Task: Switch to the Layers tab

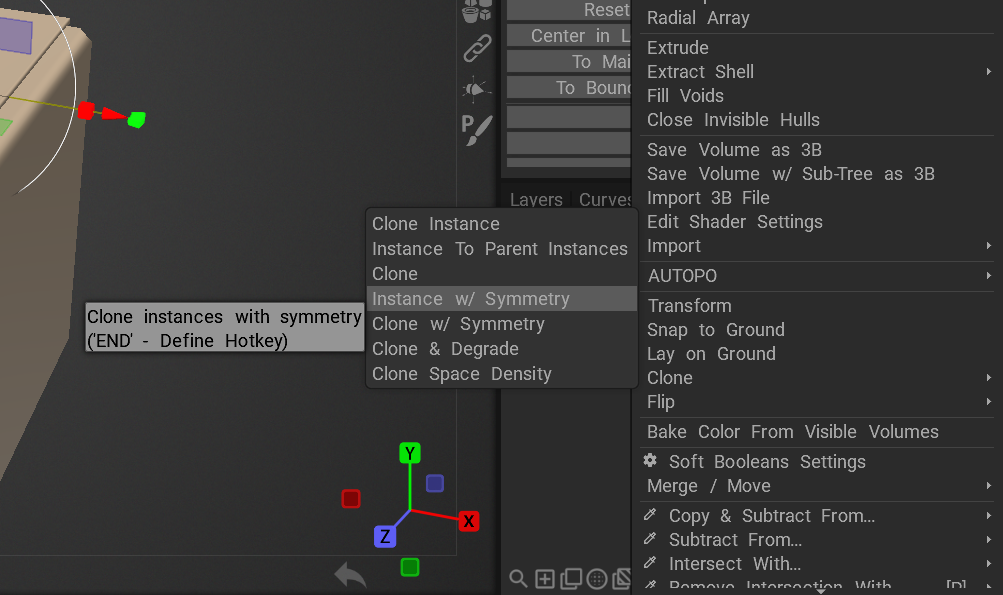Action: 536,200
